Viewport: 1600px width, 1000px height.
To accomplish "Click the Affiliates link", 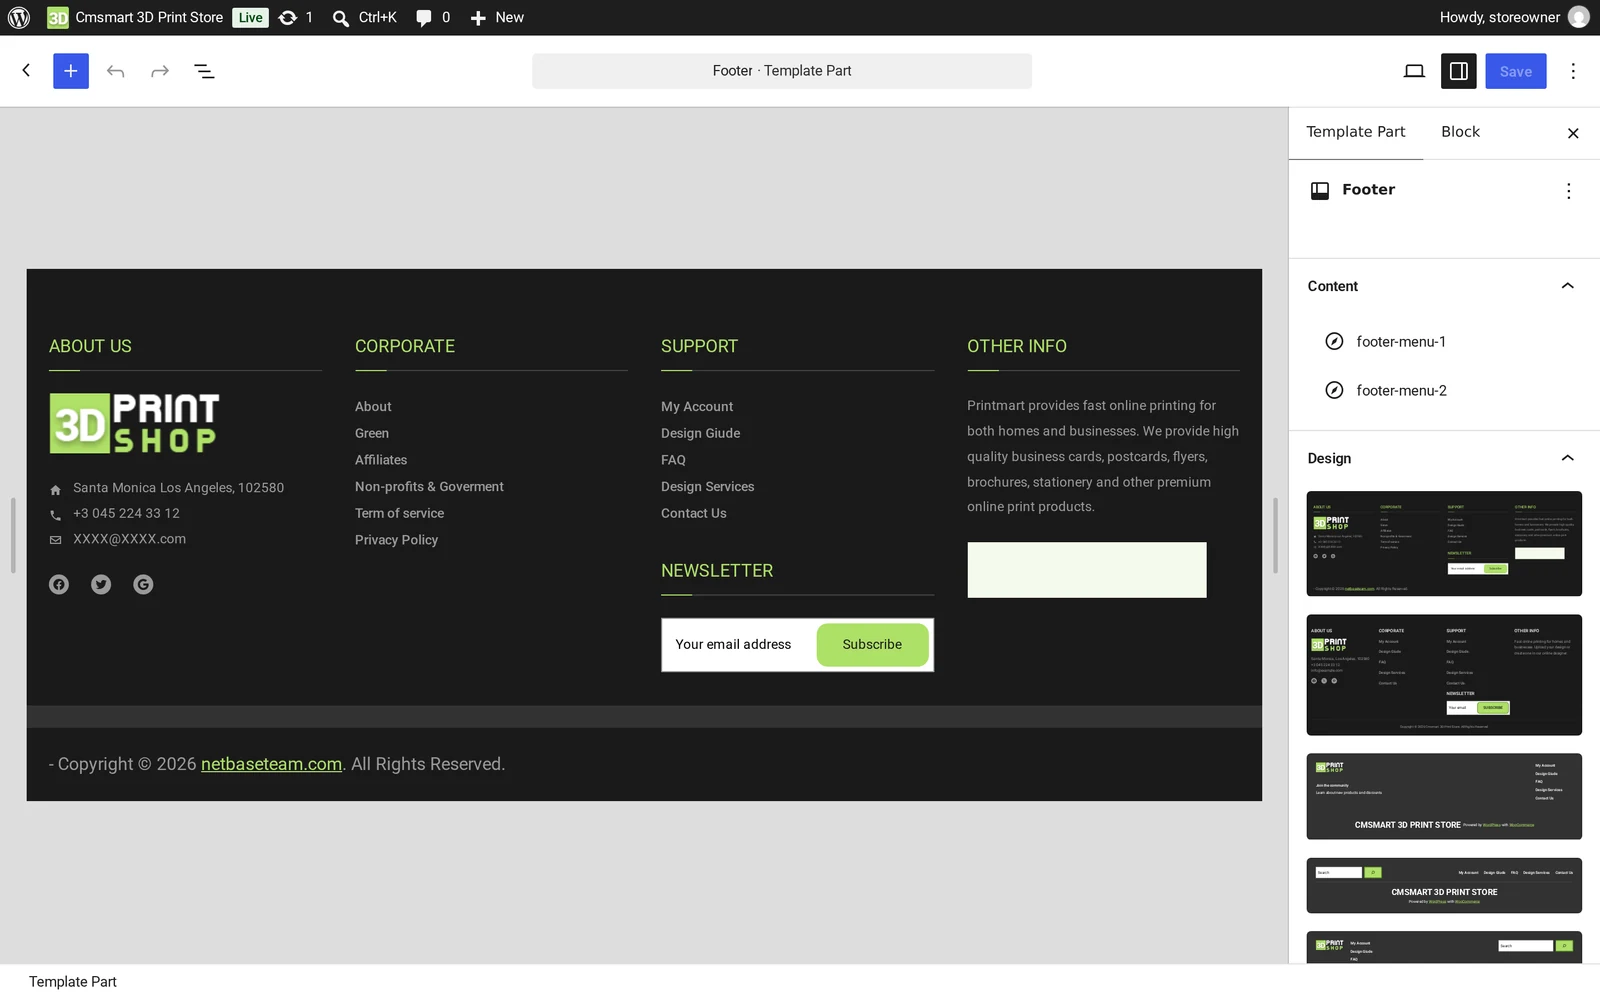I will [381, 460].
